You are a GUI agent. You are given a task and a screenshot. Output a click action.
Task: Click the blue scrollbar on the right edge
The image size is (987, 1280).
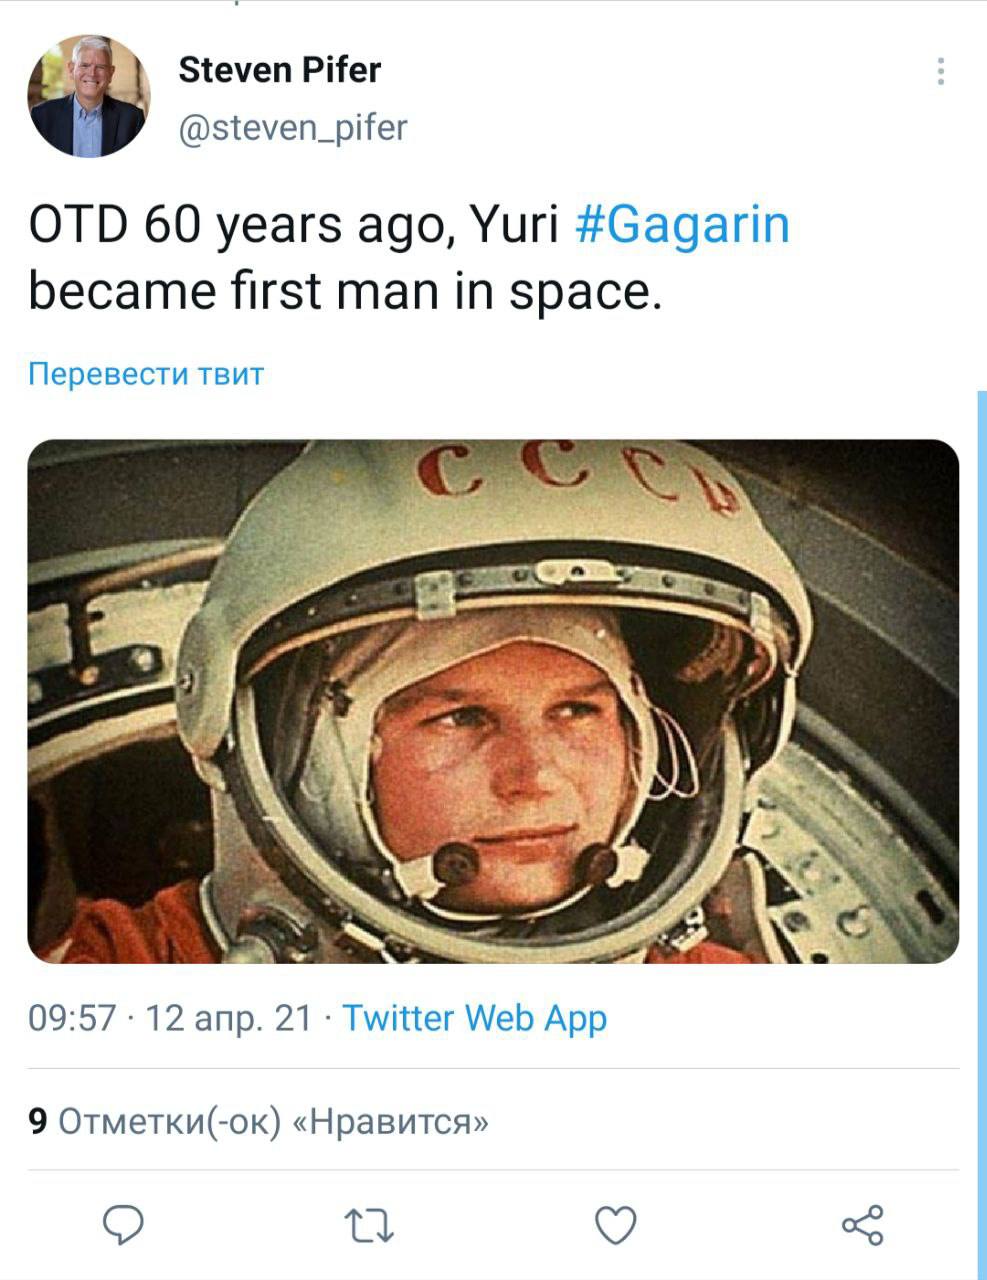click(982, 800)
